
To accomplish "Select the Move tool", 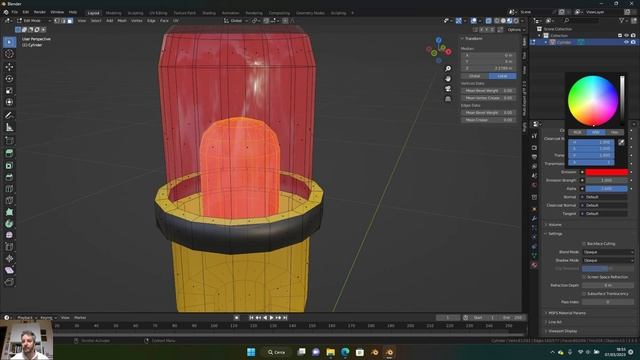I will click(9, 67).
